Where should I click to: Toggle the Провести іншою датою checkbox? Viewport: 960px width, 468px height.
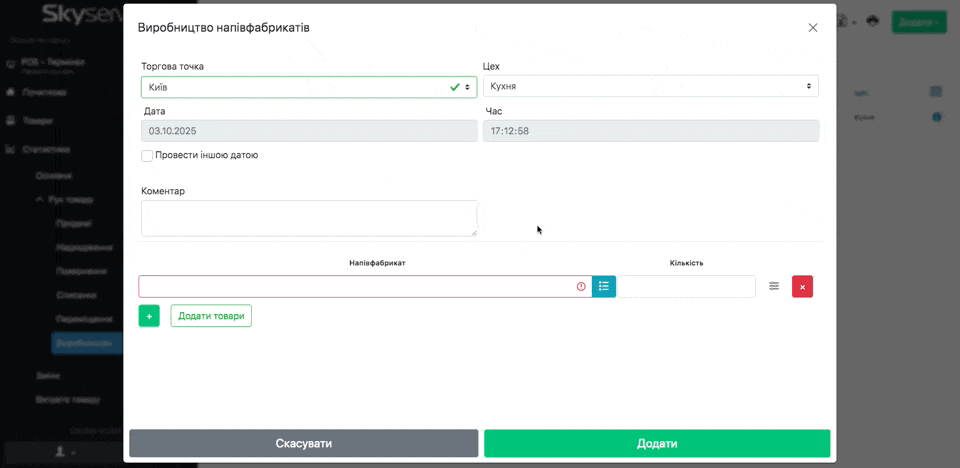click(148, 155)
